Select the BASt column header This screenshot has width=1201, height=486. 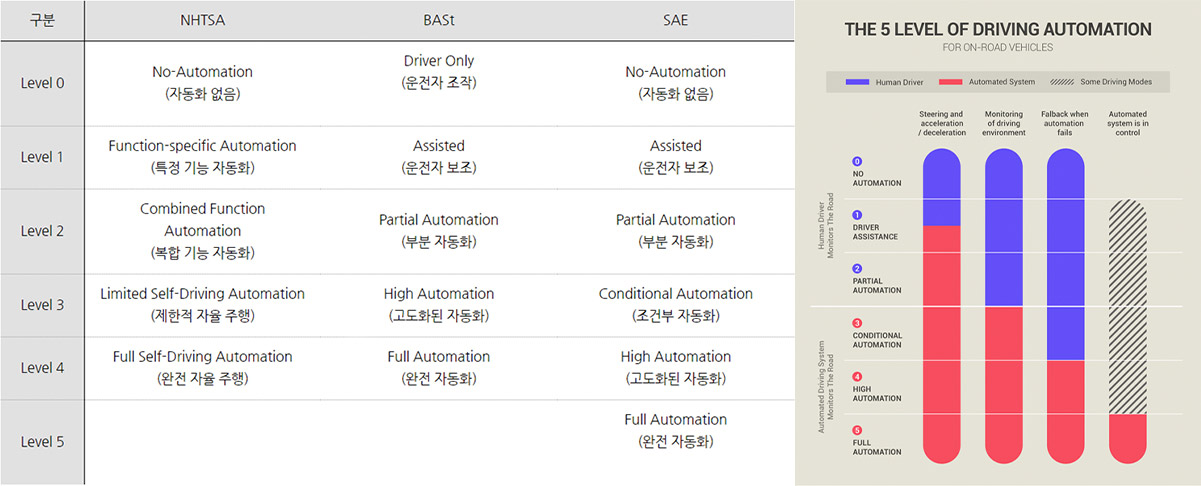[x=438, y=20]
